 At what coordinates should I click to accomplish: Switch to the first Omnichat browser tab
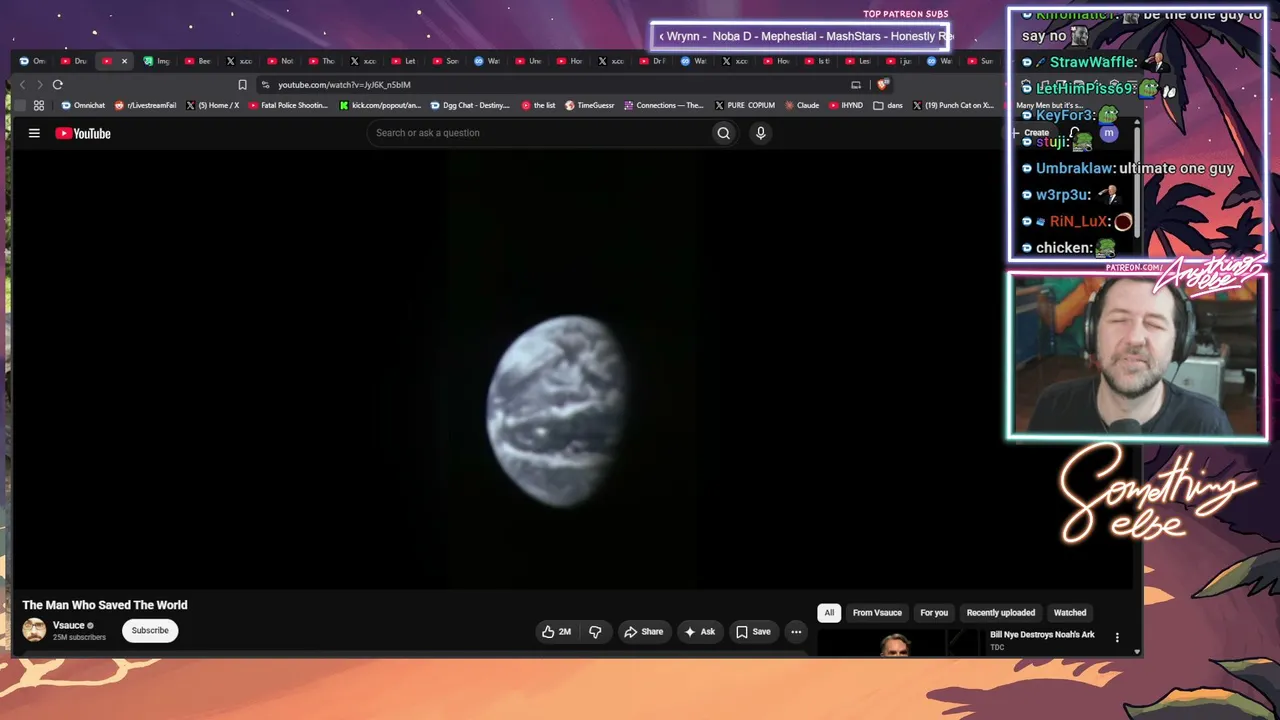[x=33, y=61]
